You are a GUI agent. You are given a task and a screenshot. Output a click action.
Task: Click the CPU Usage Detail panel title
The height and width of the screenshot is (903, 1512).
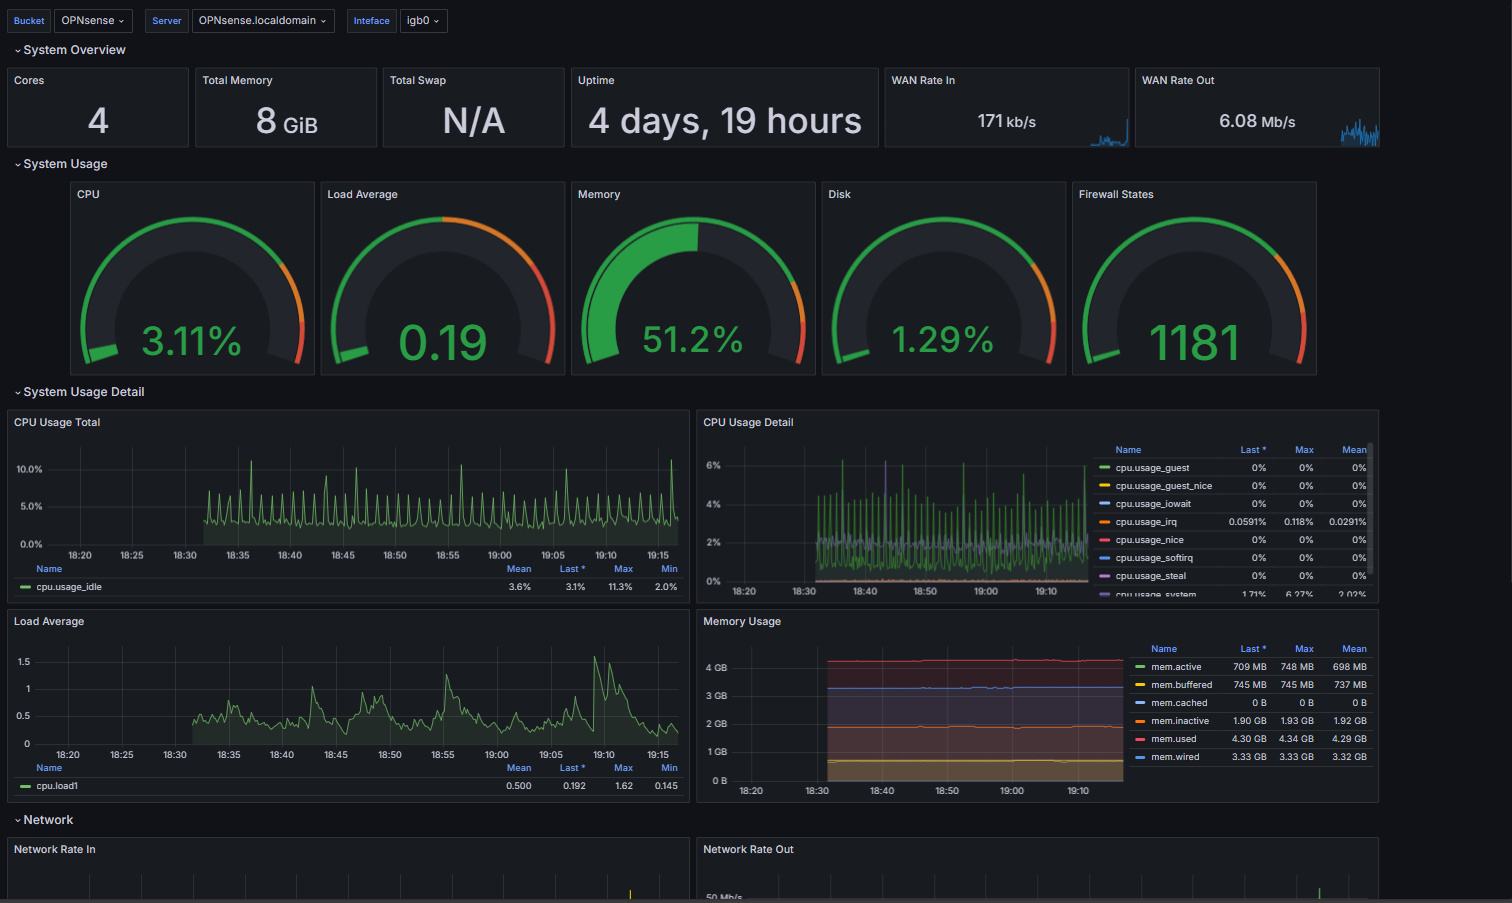748,422
